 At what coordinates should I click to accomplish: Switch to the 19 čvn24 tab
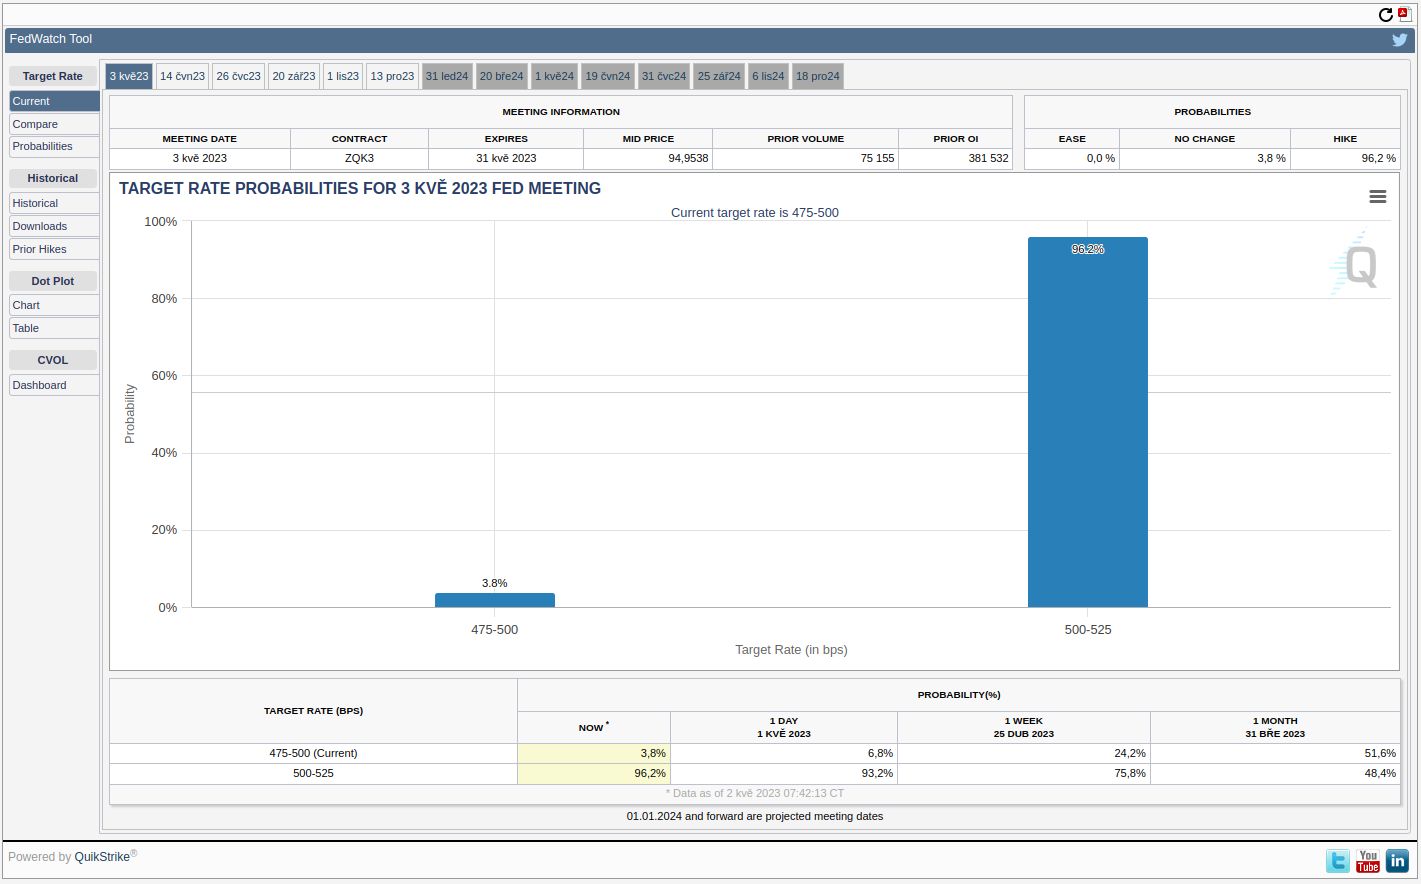tap(608, 76)
